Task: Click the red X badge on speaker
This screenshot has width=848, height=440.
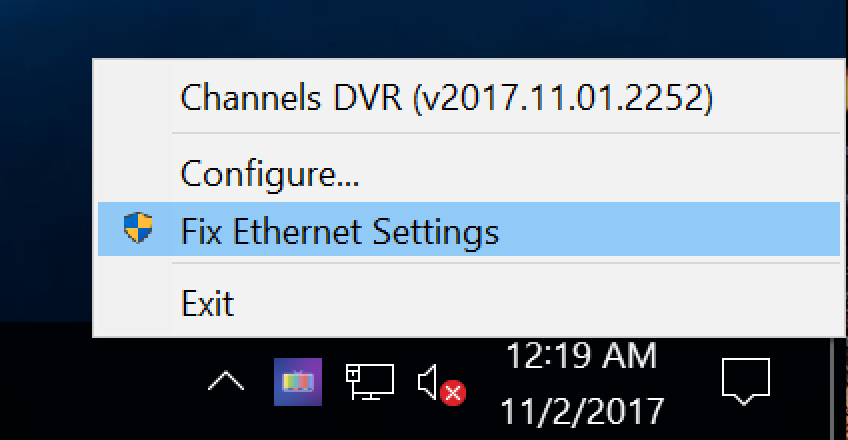Action: (453, 393)
